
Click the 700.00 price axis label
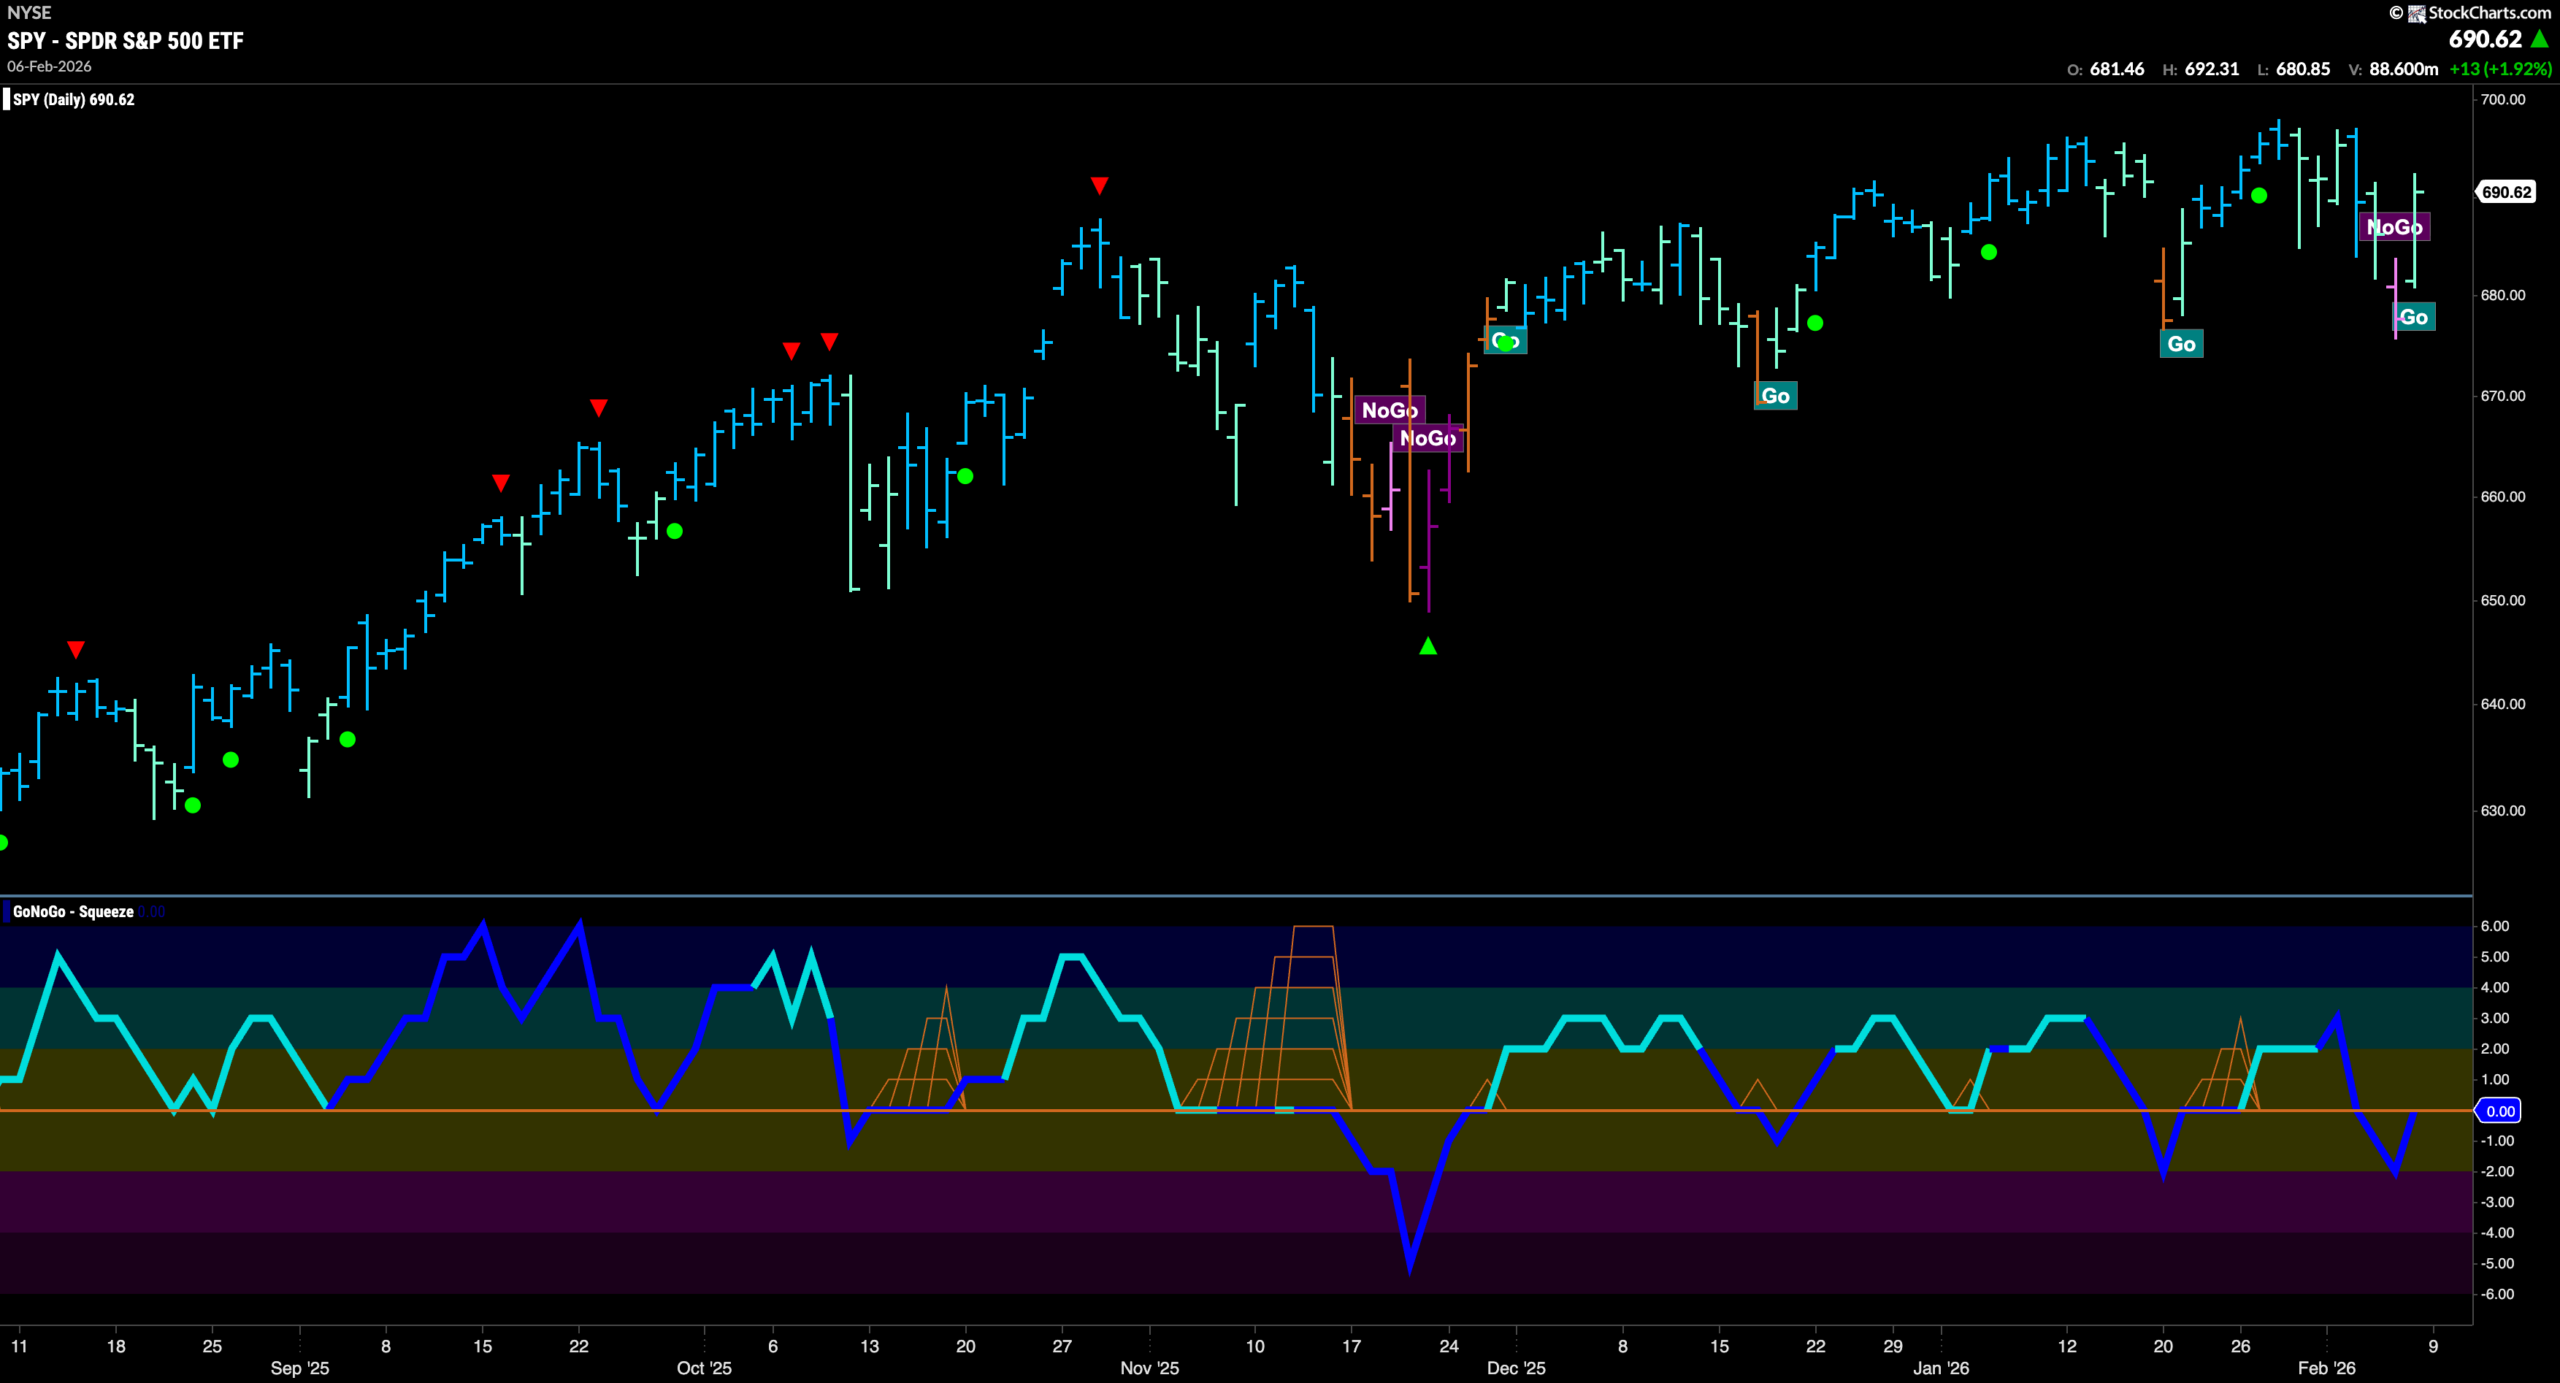[x=2503, y=99]
